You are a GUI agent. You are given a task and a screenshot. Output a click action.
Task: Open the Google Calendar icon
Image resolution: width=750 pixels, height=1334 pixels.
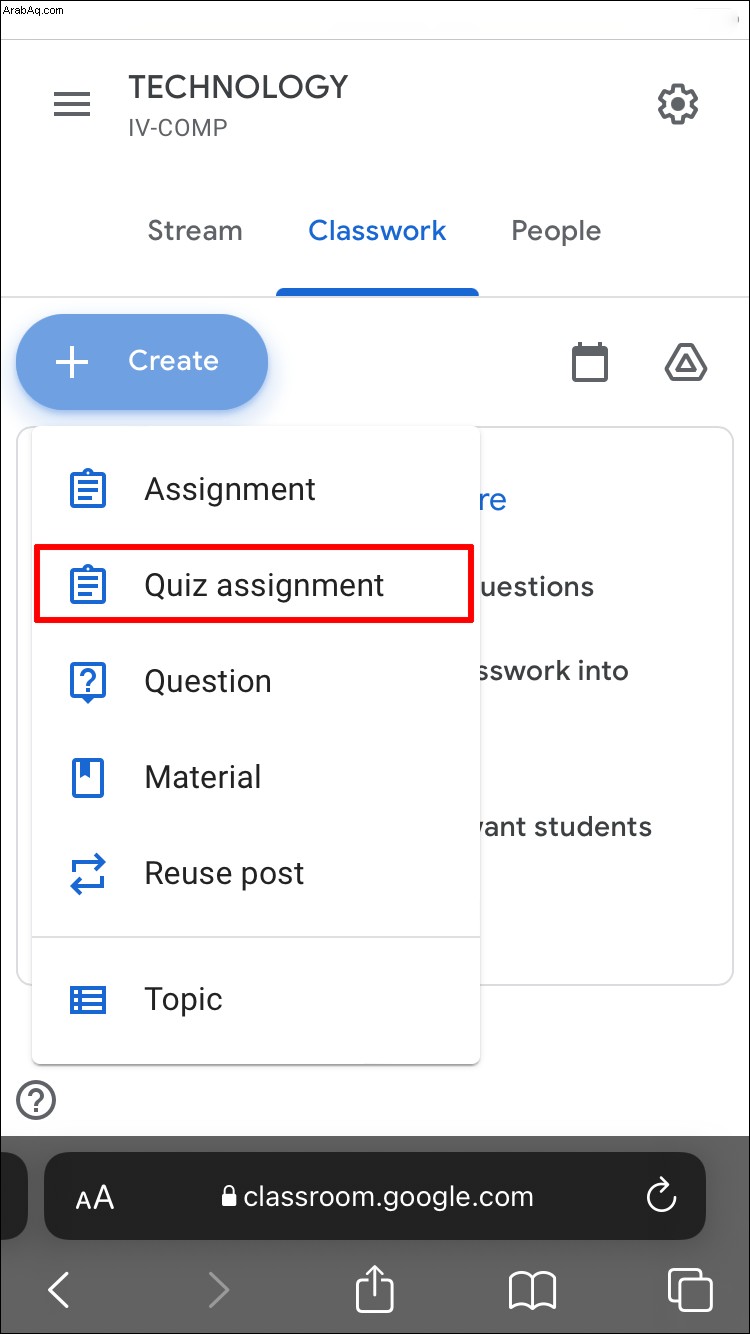point(590,362)
